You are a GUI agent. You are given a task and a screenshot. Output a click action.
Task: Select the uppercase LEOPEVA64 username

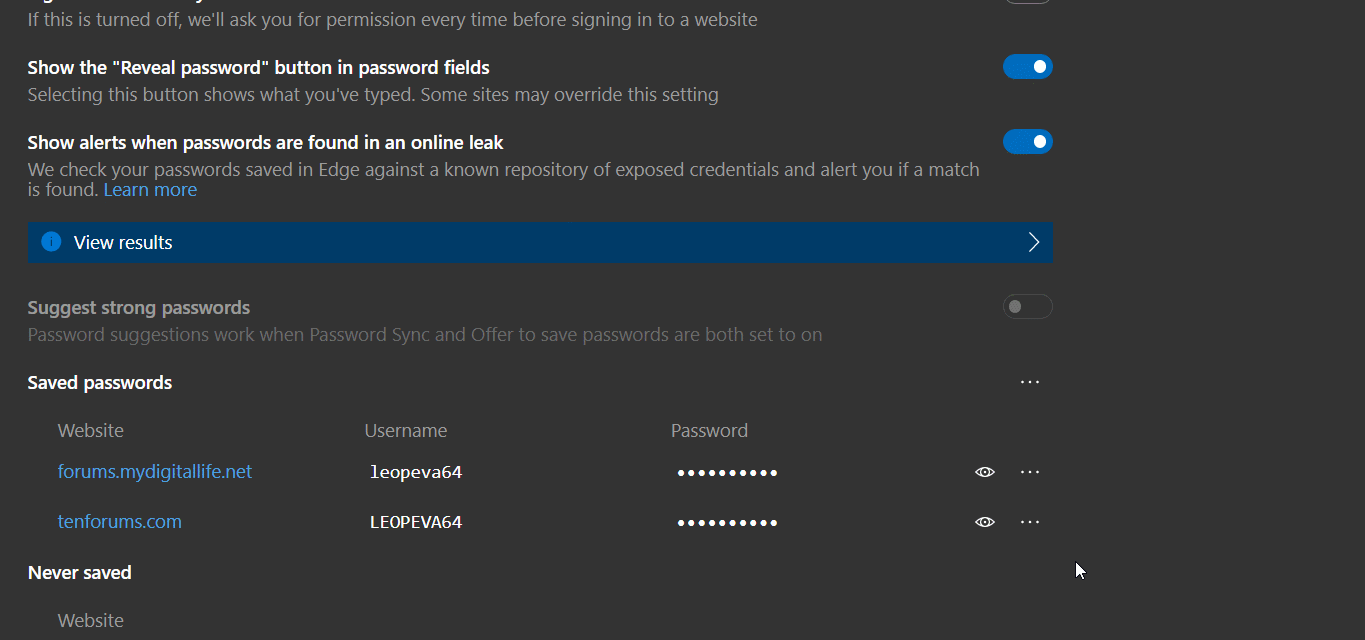[416, 522]
